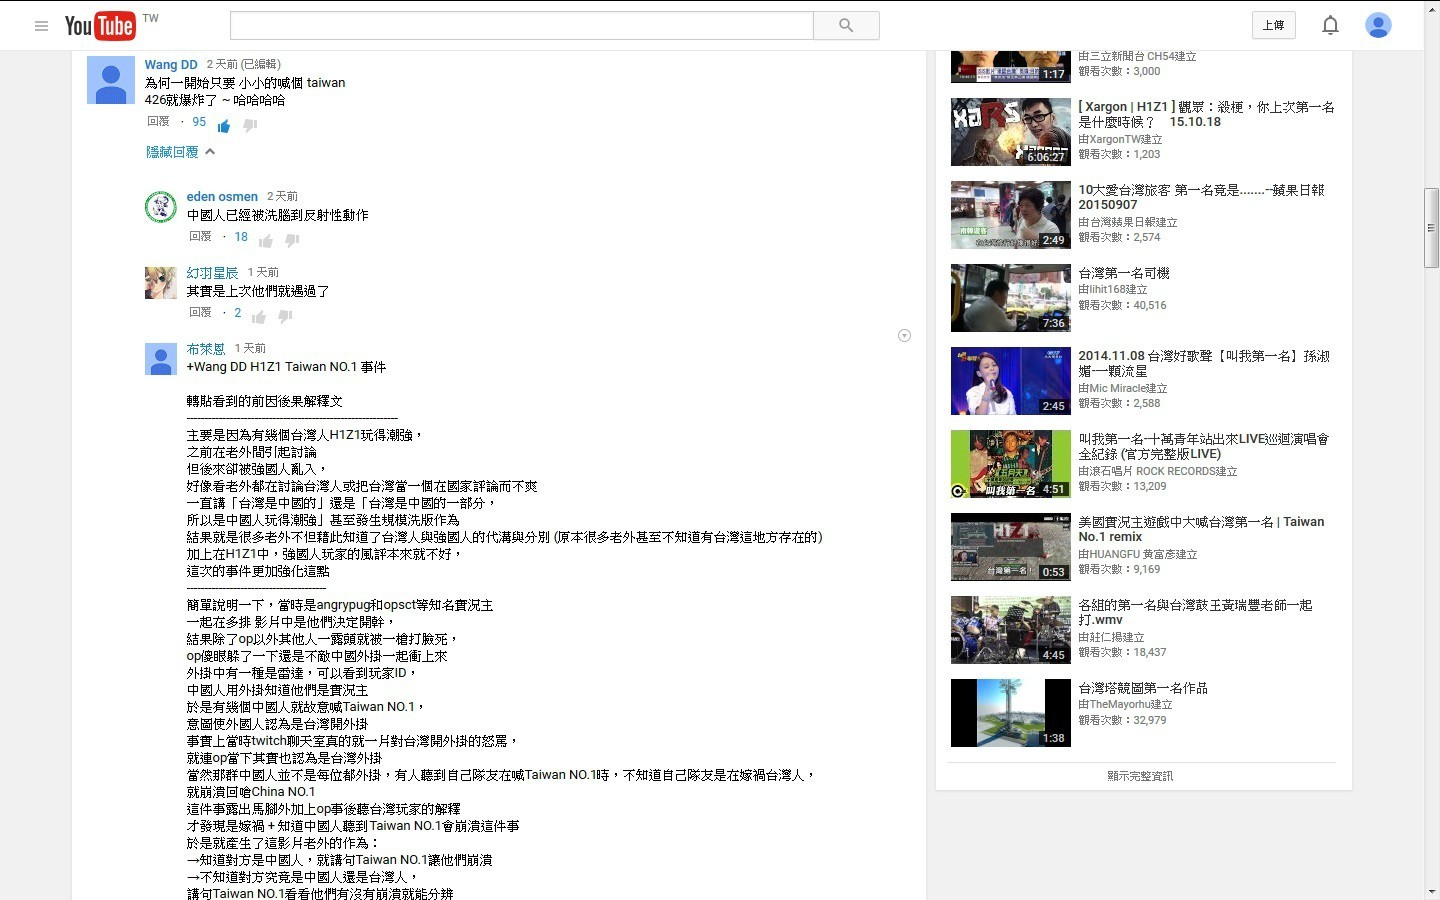1440x900 pixels.
Task: Click 顯示完整資訊 to show more
Action: pos(1140,776)
